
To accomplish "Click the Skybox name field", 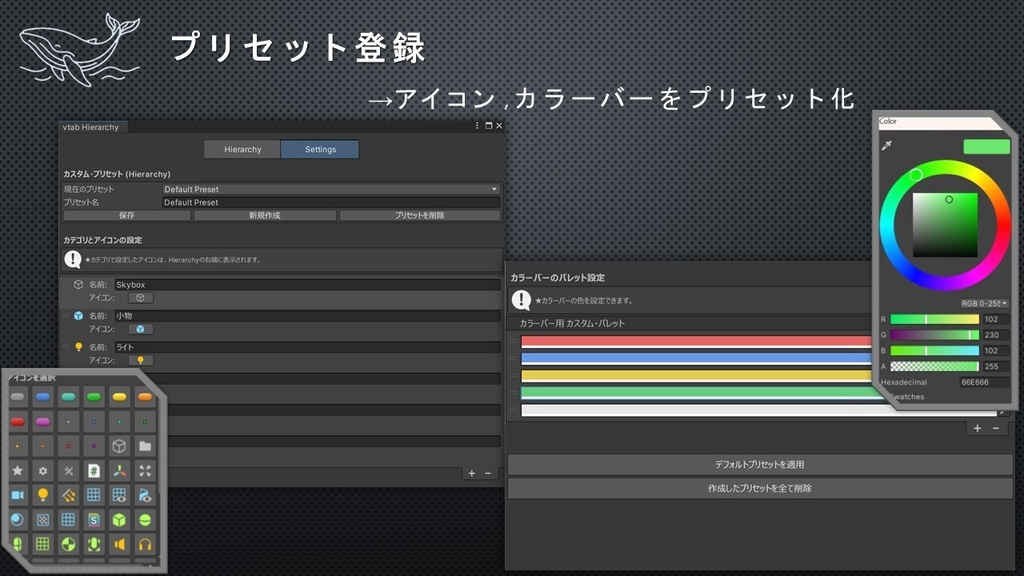I will click(x=308, y=285).
